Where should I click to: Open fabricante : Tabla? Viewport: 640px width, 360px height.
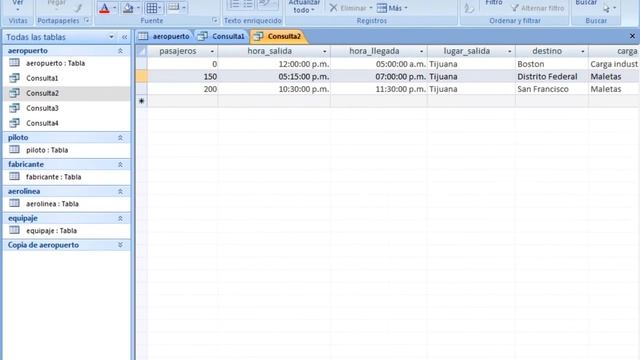pos(67,177)
